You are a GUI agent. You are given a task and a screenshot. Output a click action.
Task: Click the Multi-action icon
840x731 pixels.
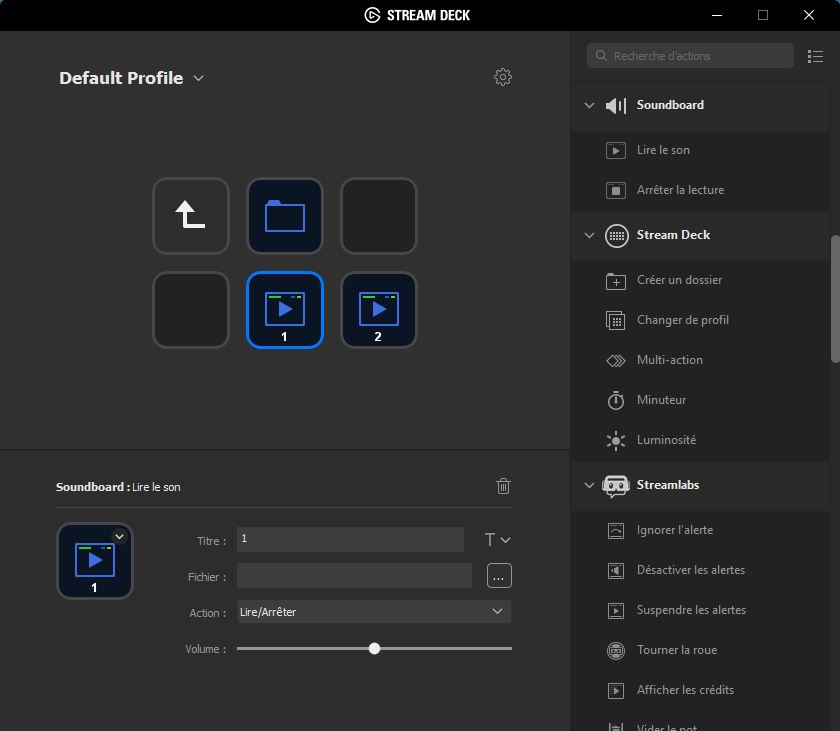tap(616, 360)
